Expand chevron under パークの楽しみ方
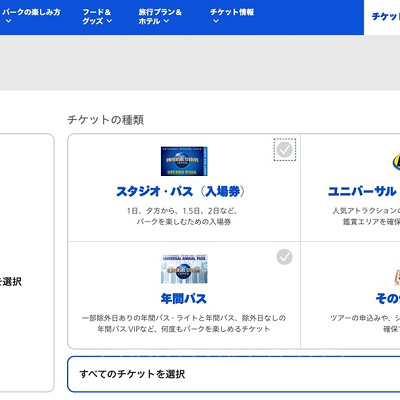Screen dimensions: 400x400 coord(8,21)
